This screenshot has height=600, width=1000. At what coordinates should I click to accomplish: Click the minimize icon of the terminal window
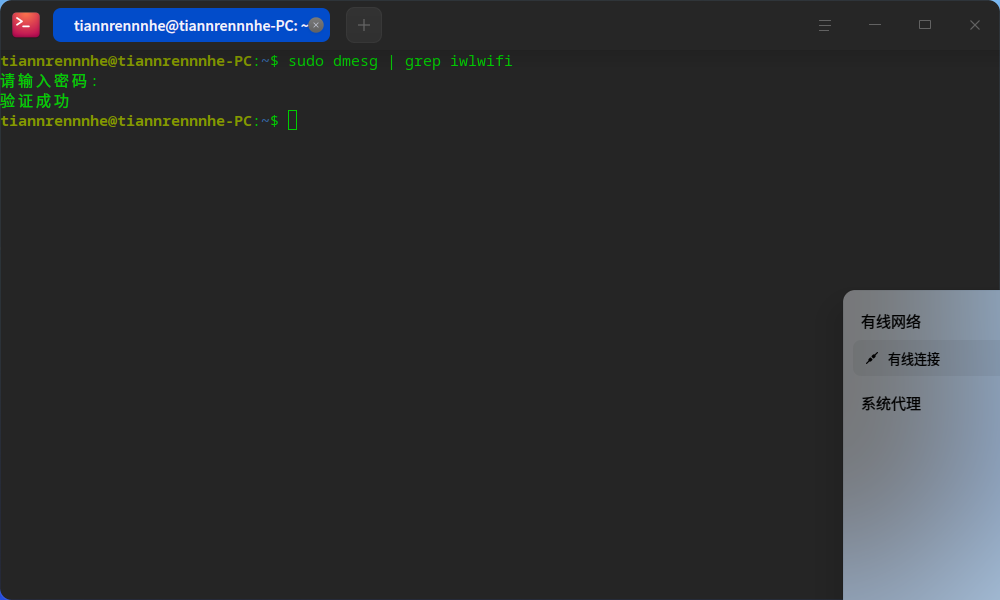[x=874, y=24]
